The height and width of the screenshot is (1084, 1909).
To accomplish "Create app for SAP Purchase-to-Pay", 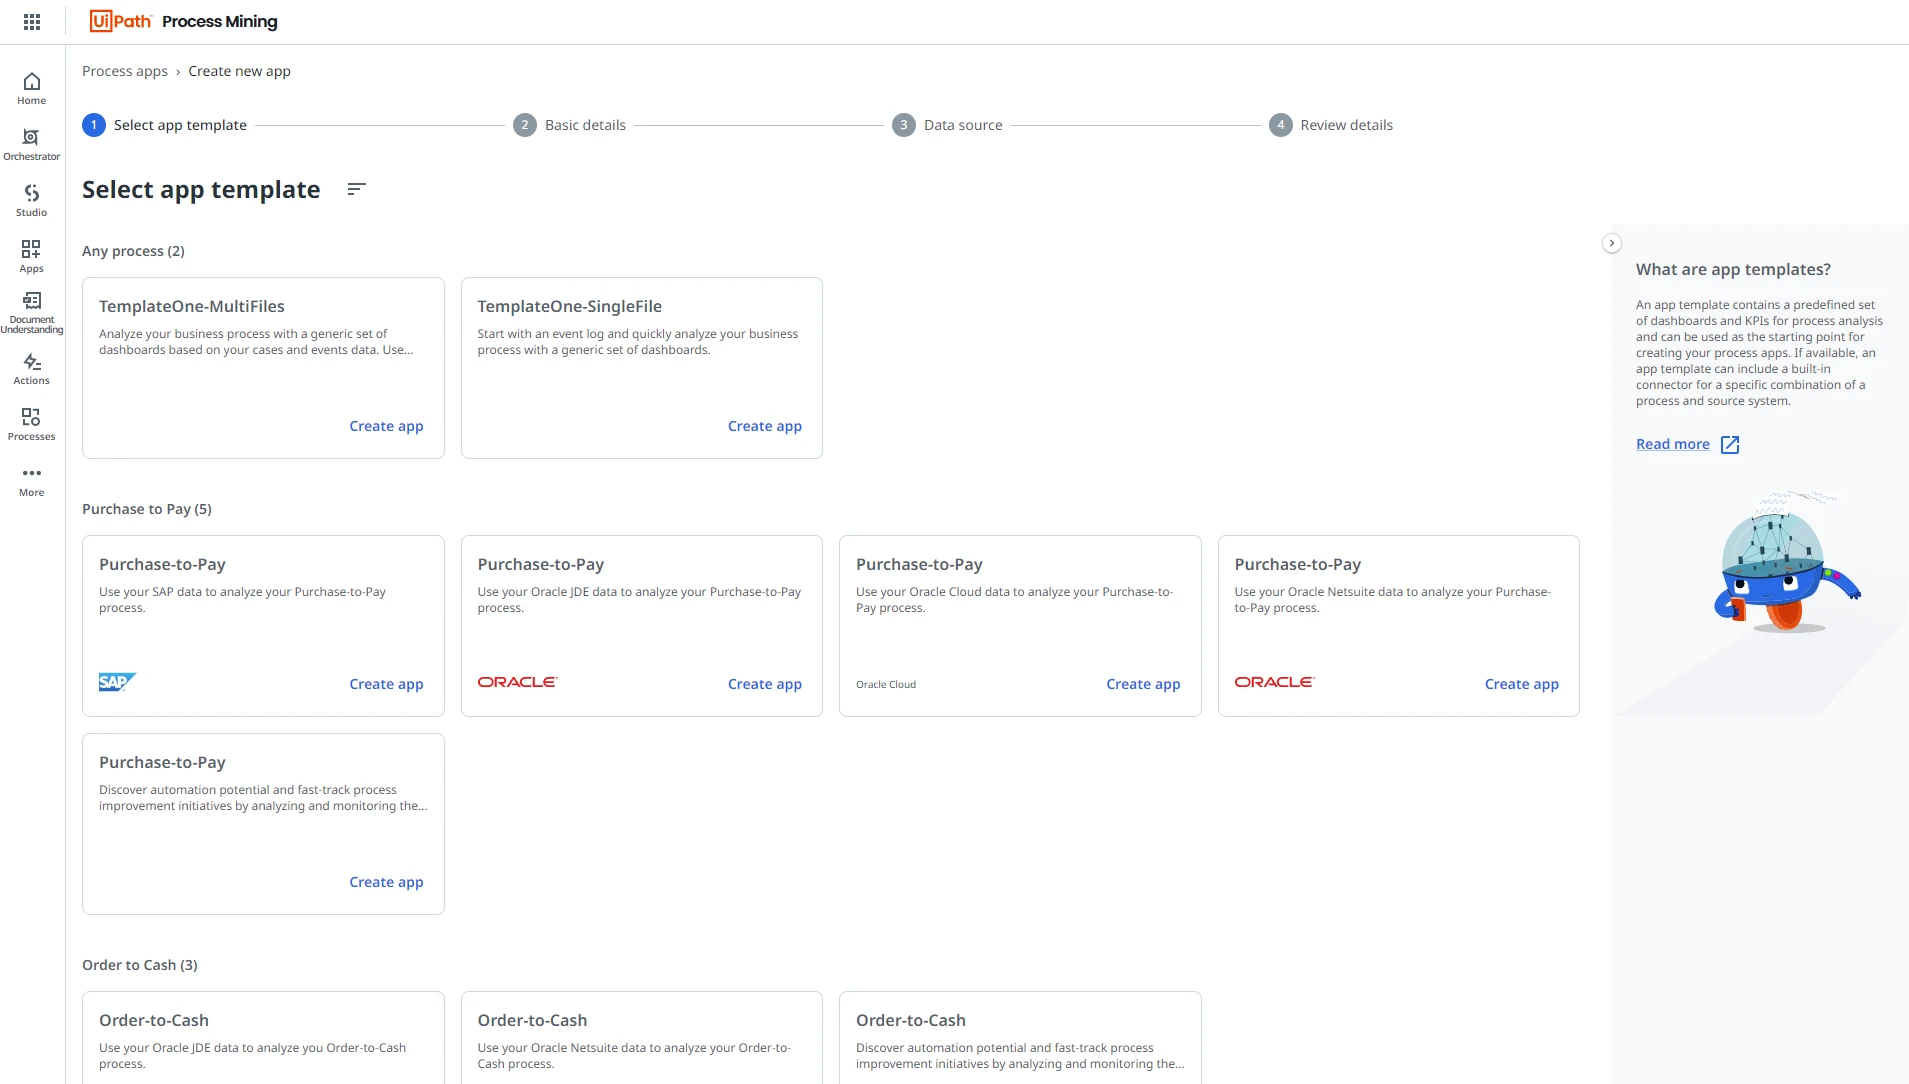I will click(386, 684).
